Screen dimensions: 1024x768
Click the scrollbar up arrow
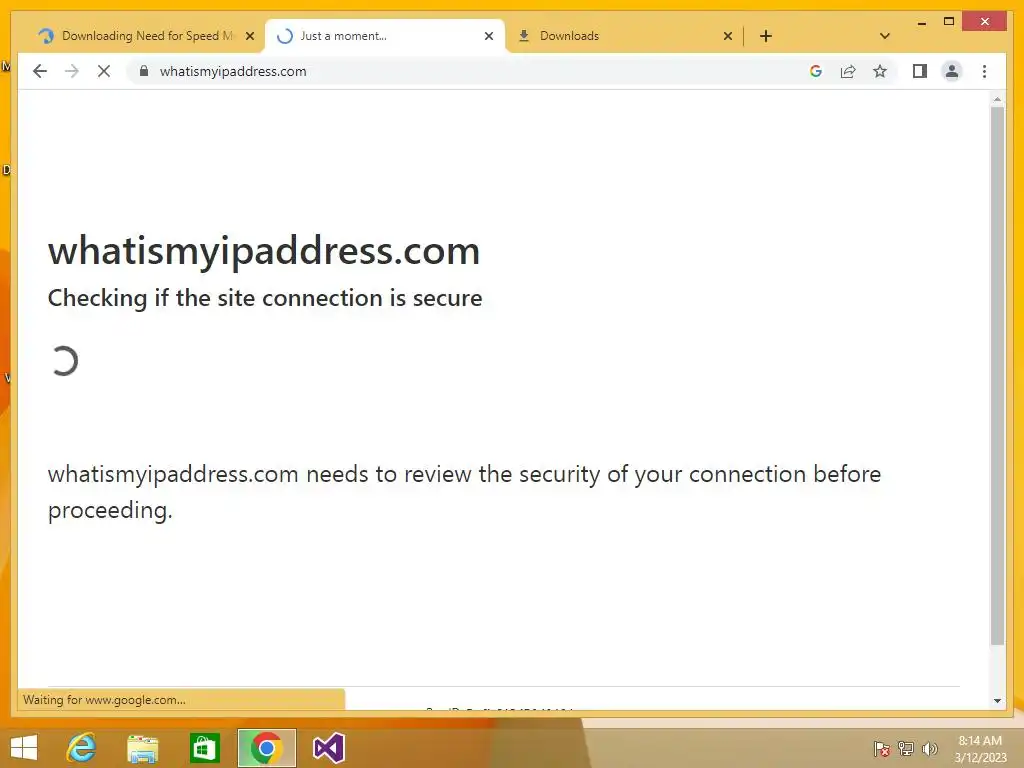tap(997, 99)
